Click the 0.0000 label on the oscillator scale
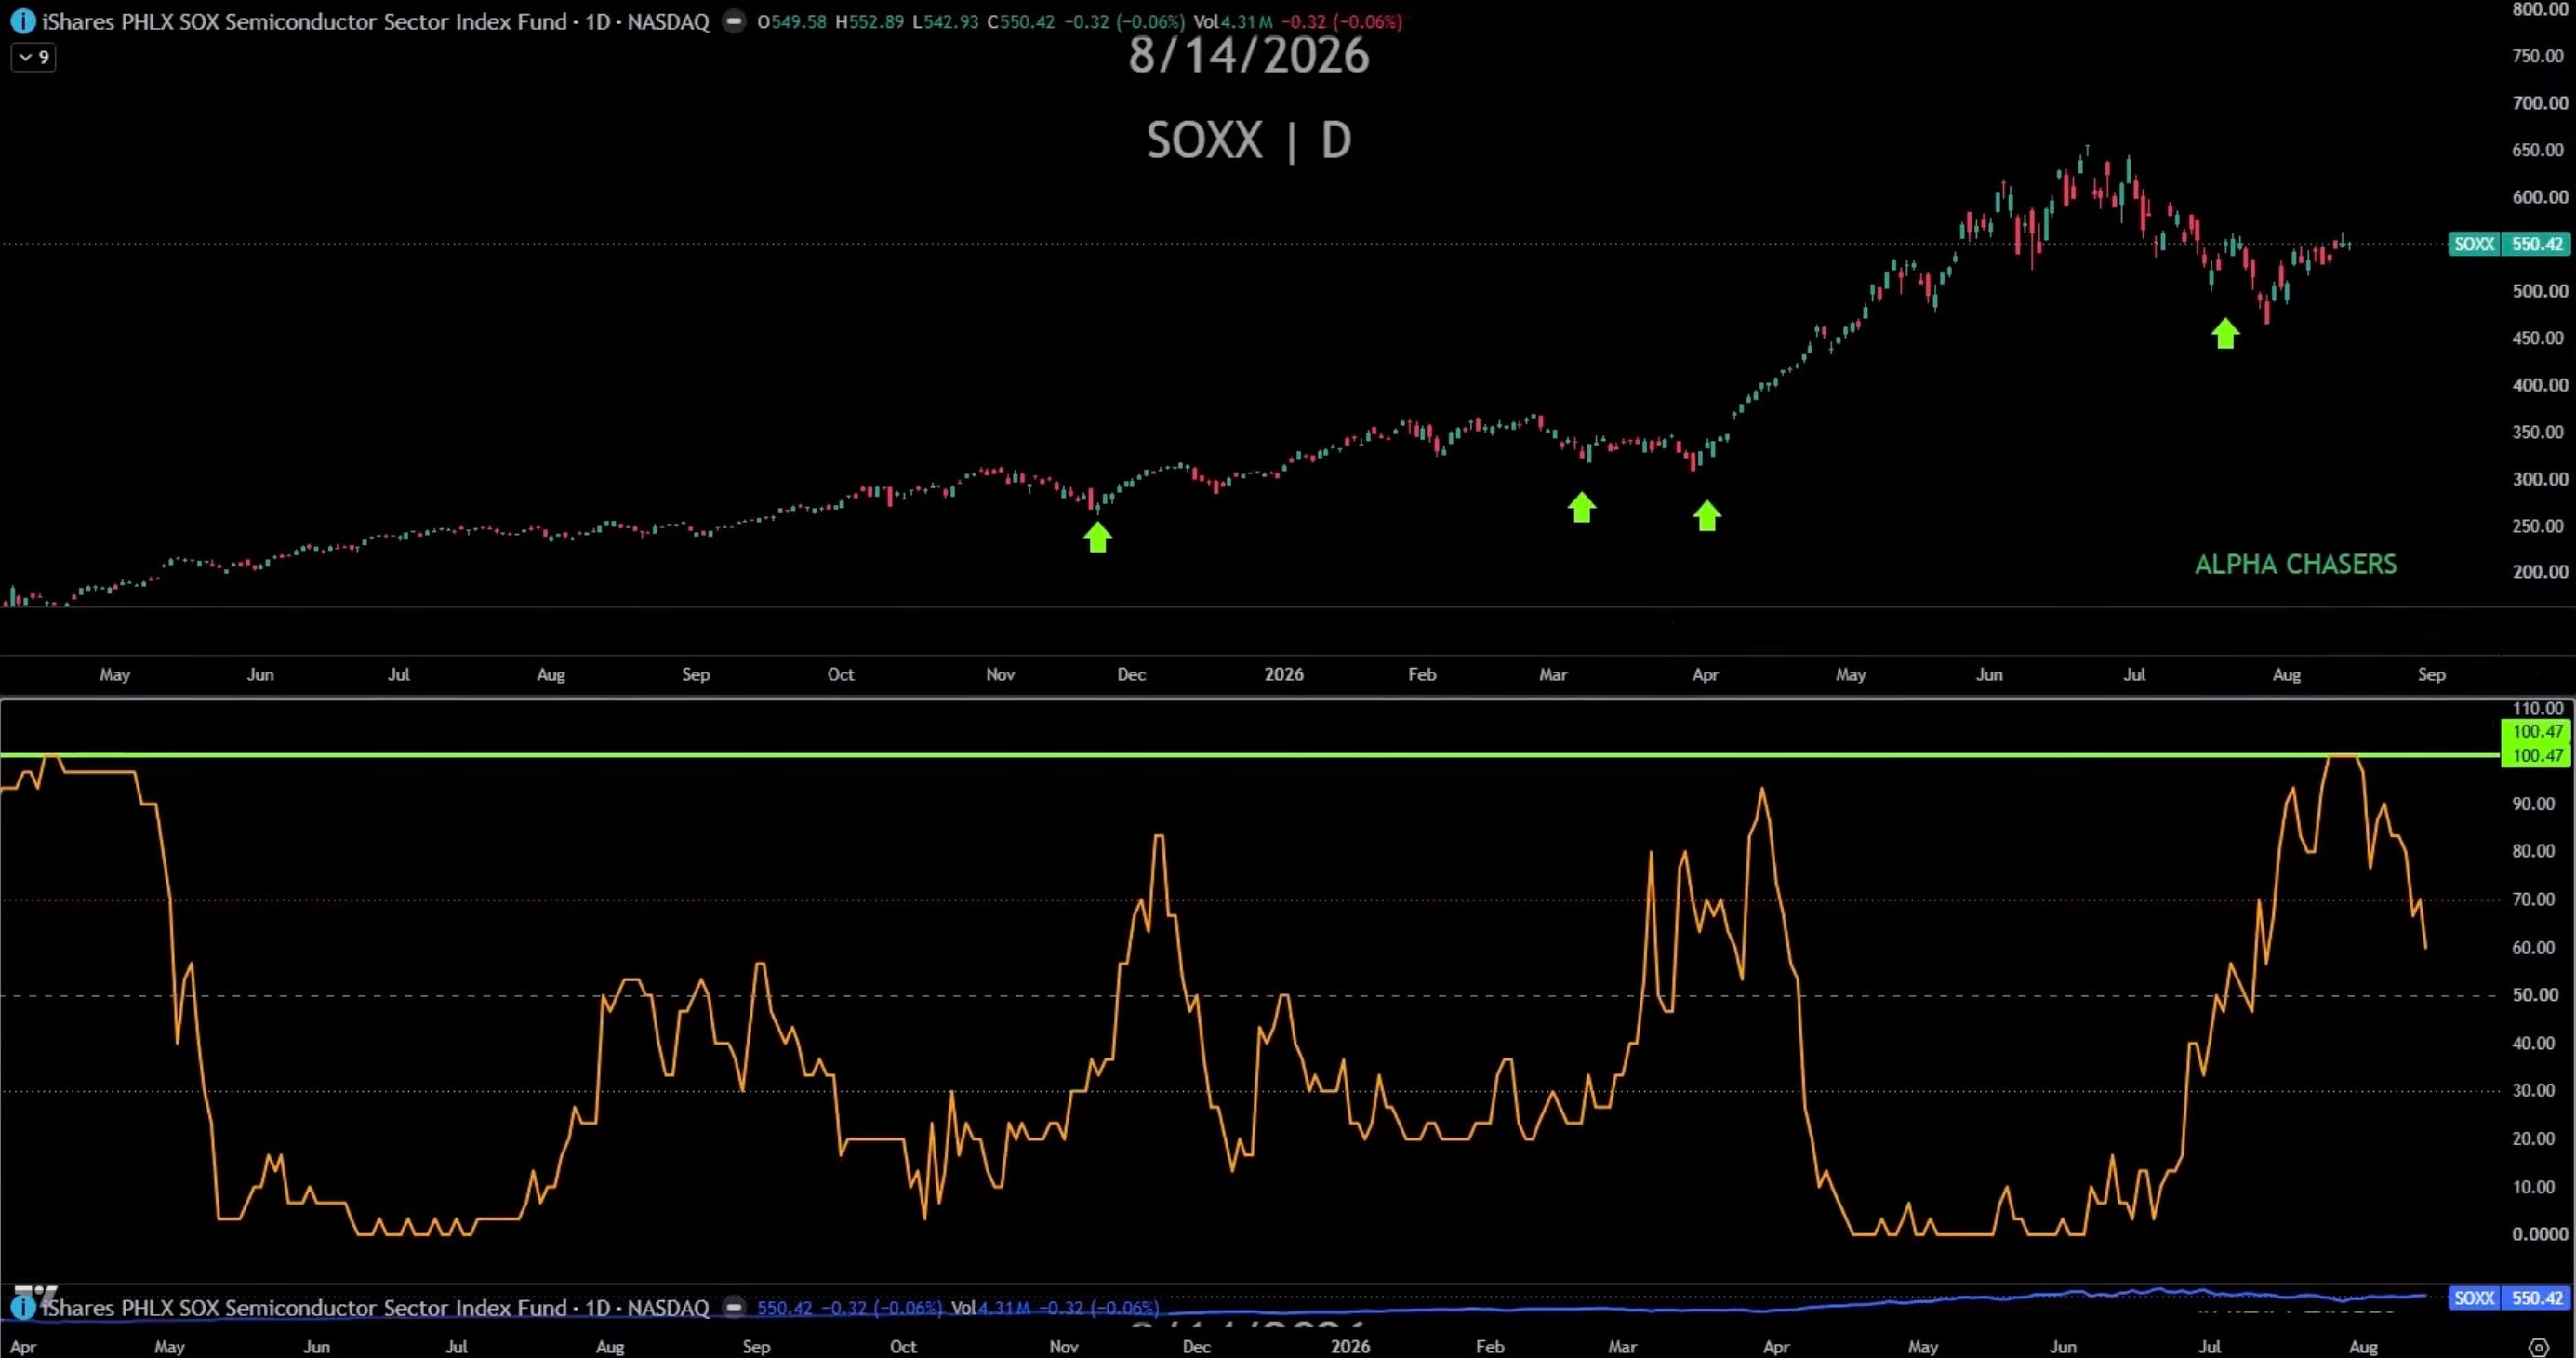 pos(2540,1234)
